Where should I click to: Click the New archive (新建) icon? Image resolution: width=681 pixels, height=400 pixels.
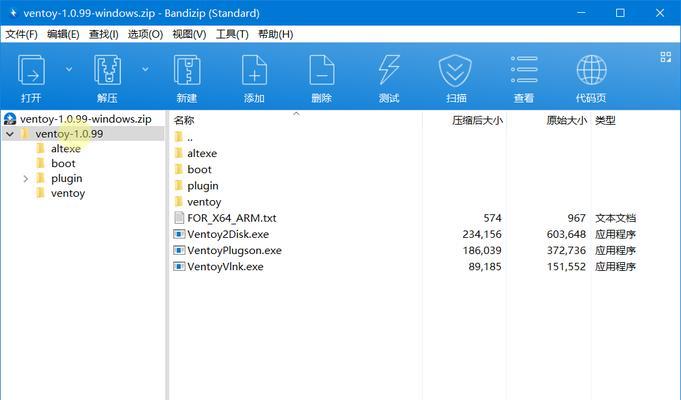187,70
